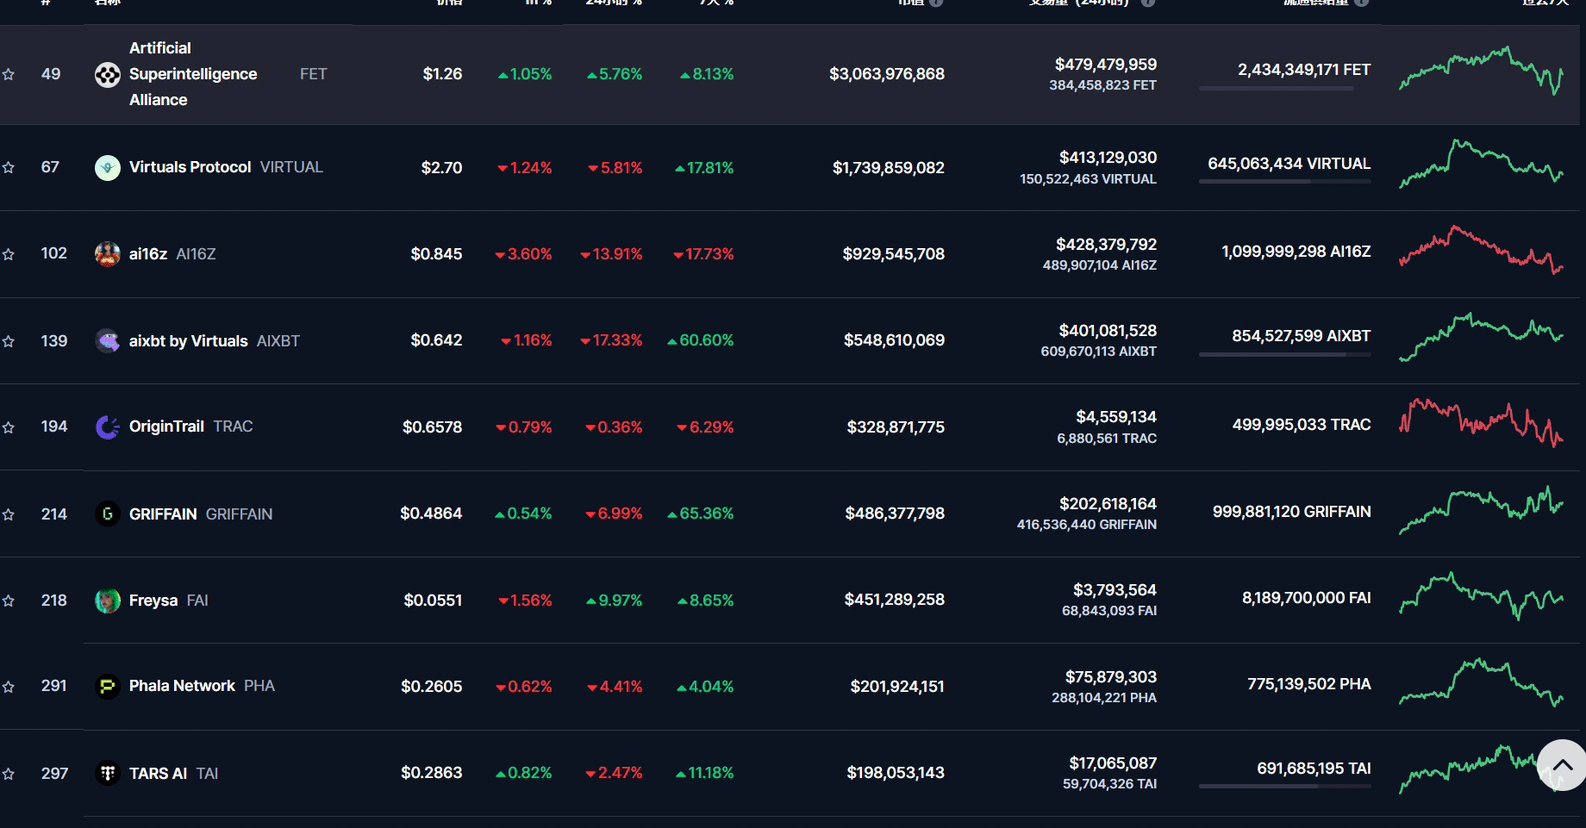Click Freysa supply 8,189,700,000 FAI
1586x828 pixels.
coord(1306,597)
